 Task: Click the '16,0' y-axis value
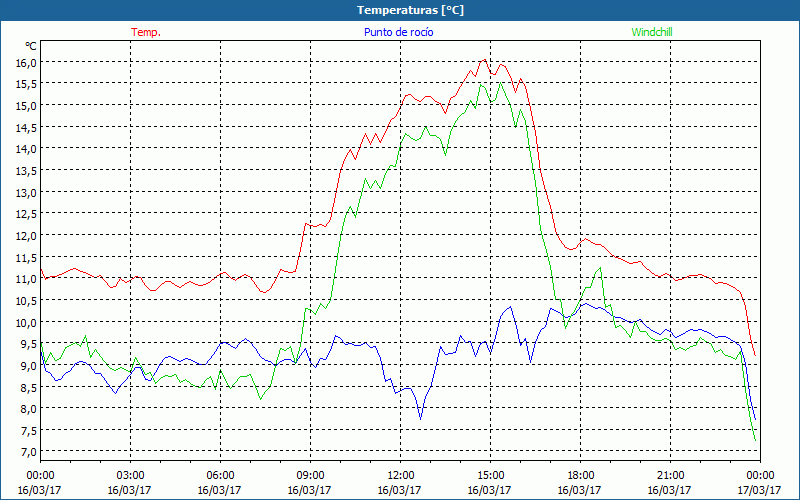[26, 63]
